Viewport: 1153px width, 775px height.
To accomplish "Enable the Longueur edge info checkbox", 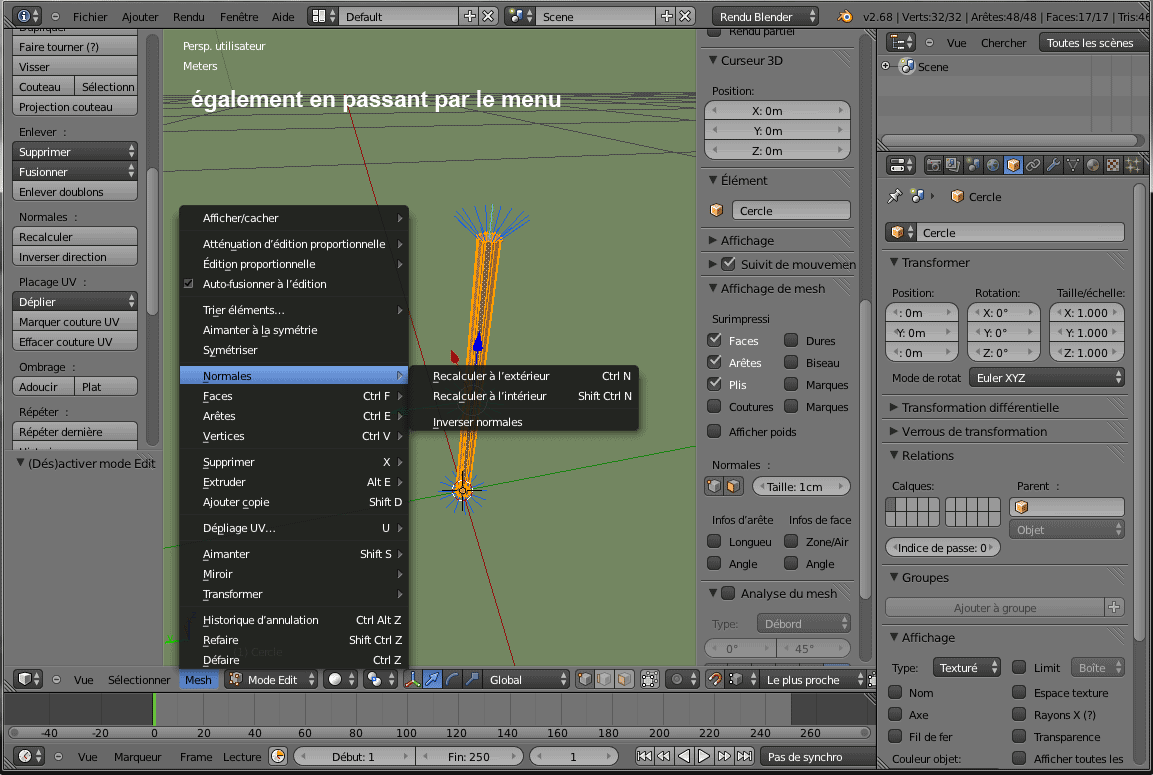I will (x=714, y=541).
